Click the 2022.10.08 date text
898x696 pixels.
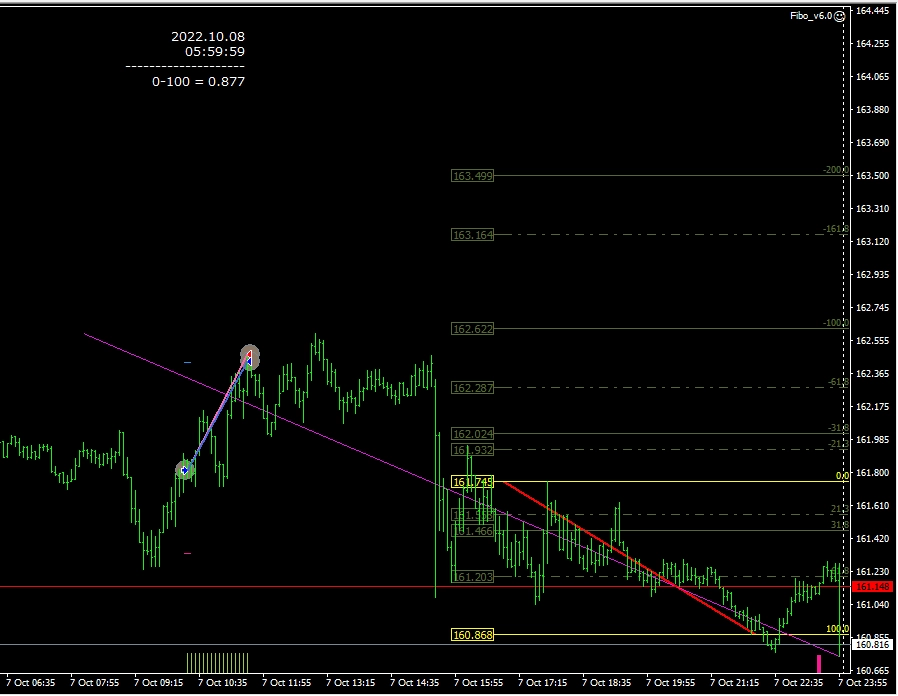tap(208, 37)
